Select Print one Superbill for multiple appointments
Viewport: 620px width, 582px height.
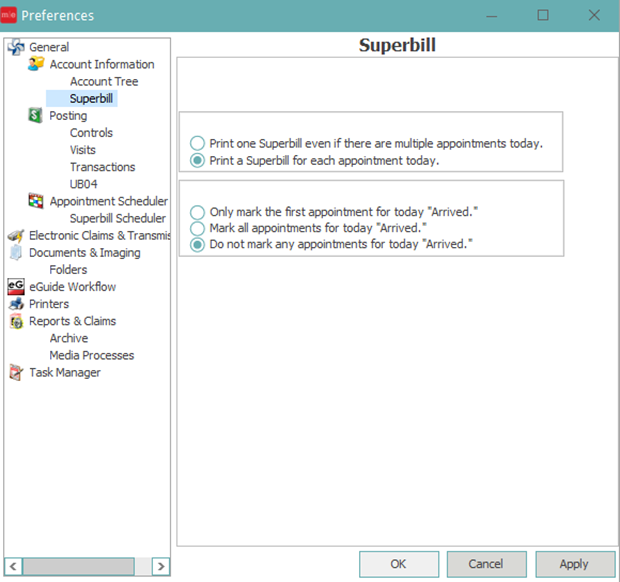[x=198, y=143]
